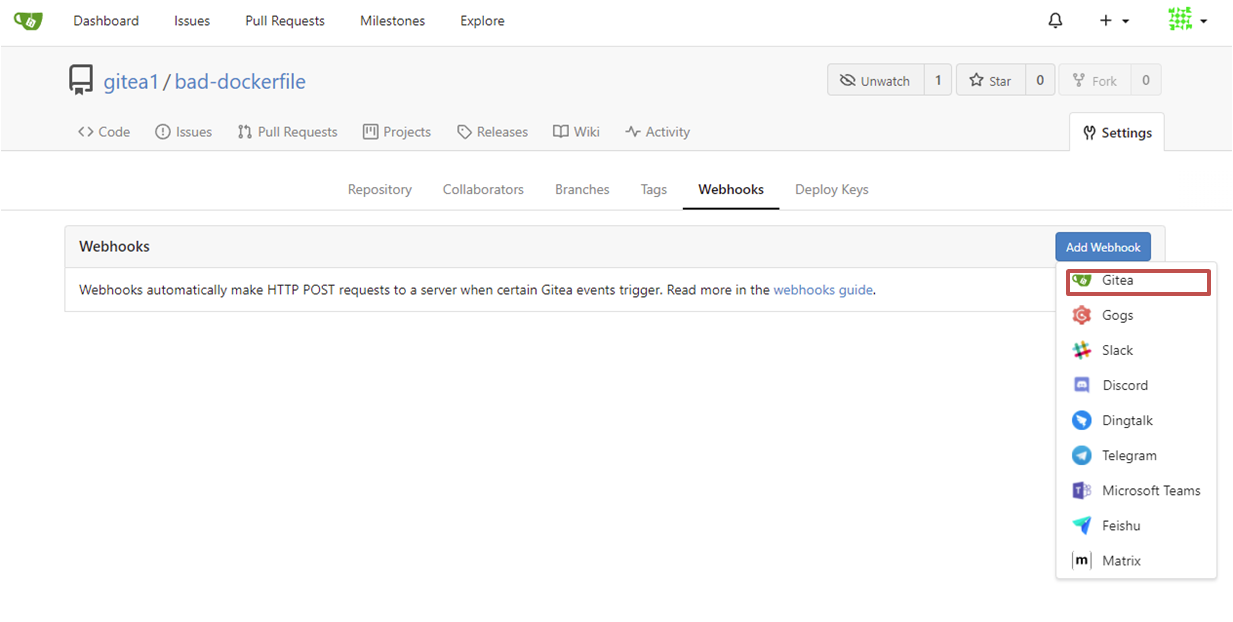Open Milestones in the top navigation
1233x622 pixels.
pos(392,21)
